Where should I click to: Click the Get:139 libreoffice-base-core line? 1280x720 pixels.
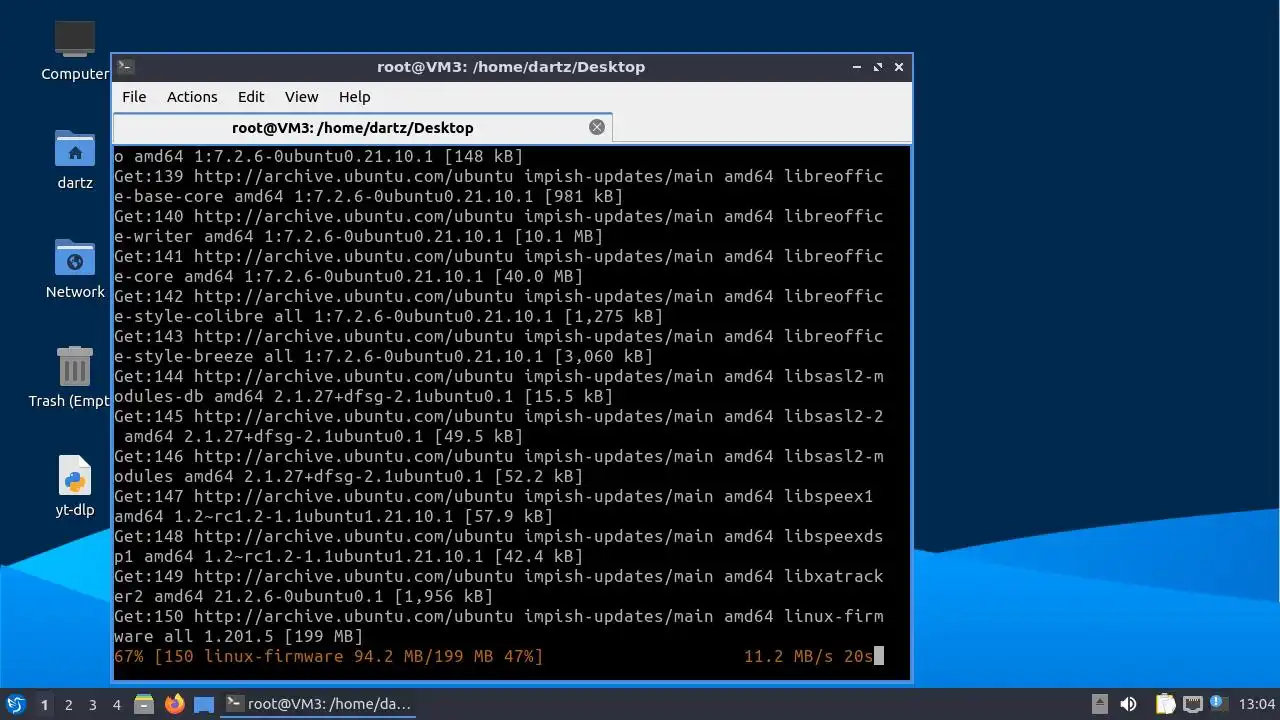pyautogui.click(x=499, y=186)
